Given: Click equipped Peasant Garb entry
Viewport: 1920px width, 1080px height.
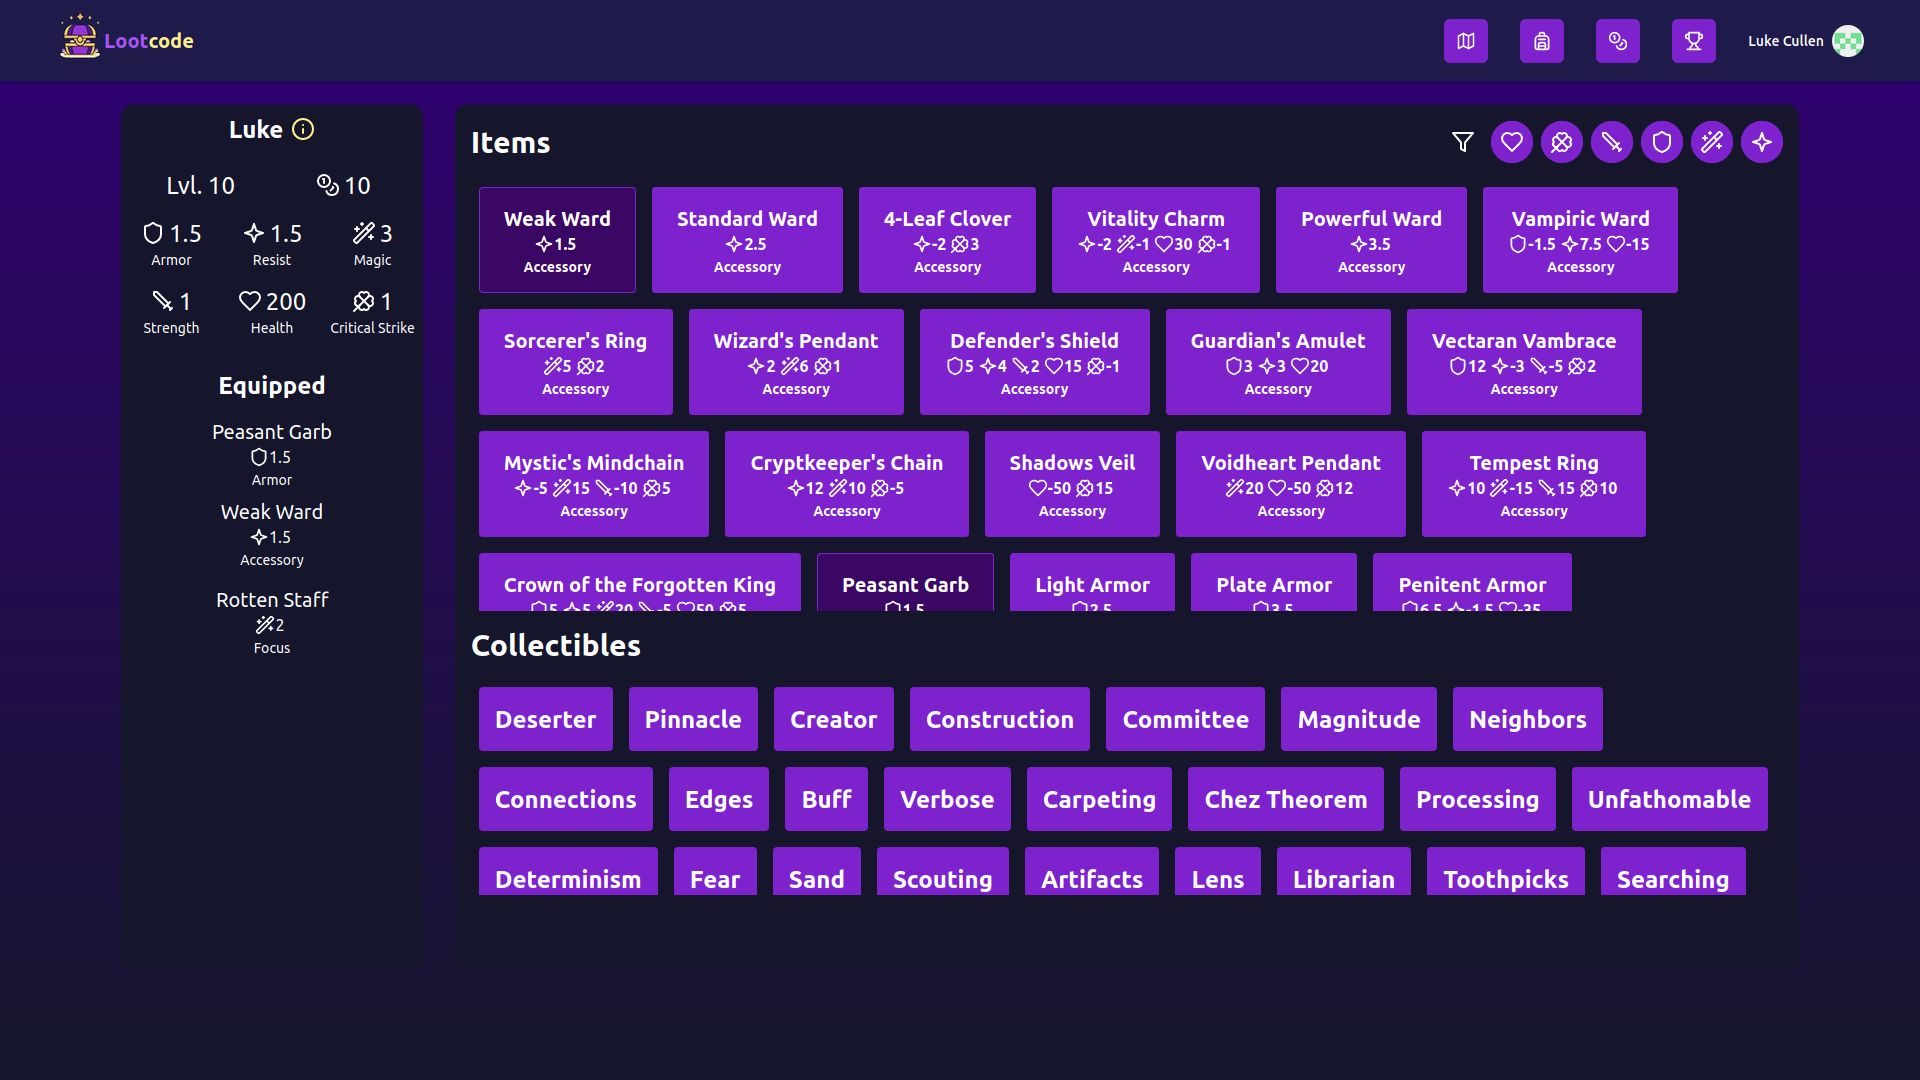Looking at the screenshot, I should (x=272, y=454).
